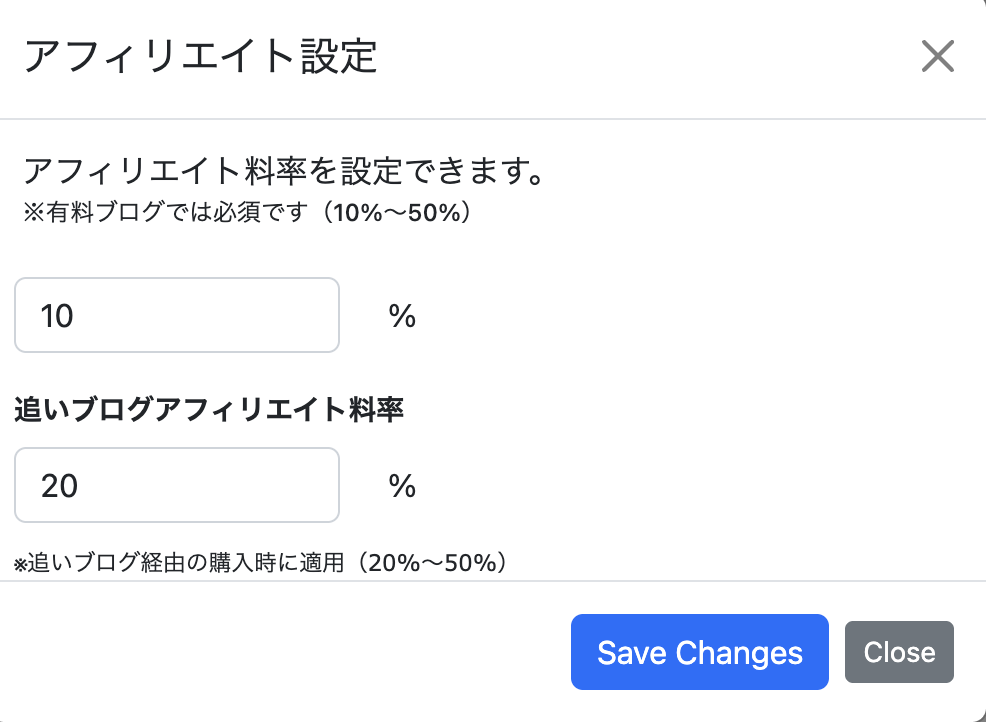
Task: Click the X in the modal header
Action: tap(938, 56)
